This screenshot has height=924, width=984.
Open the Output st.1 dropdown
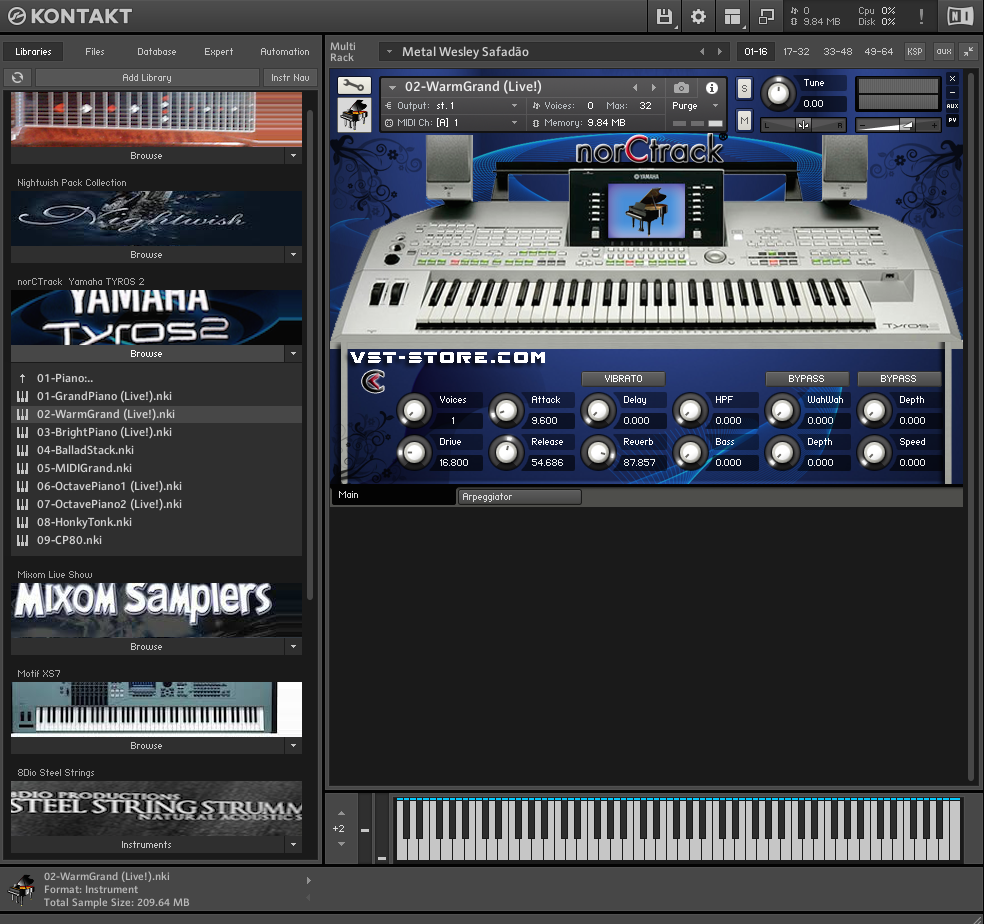[x=514, y=105]
